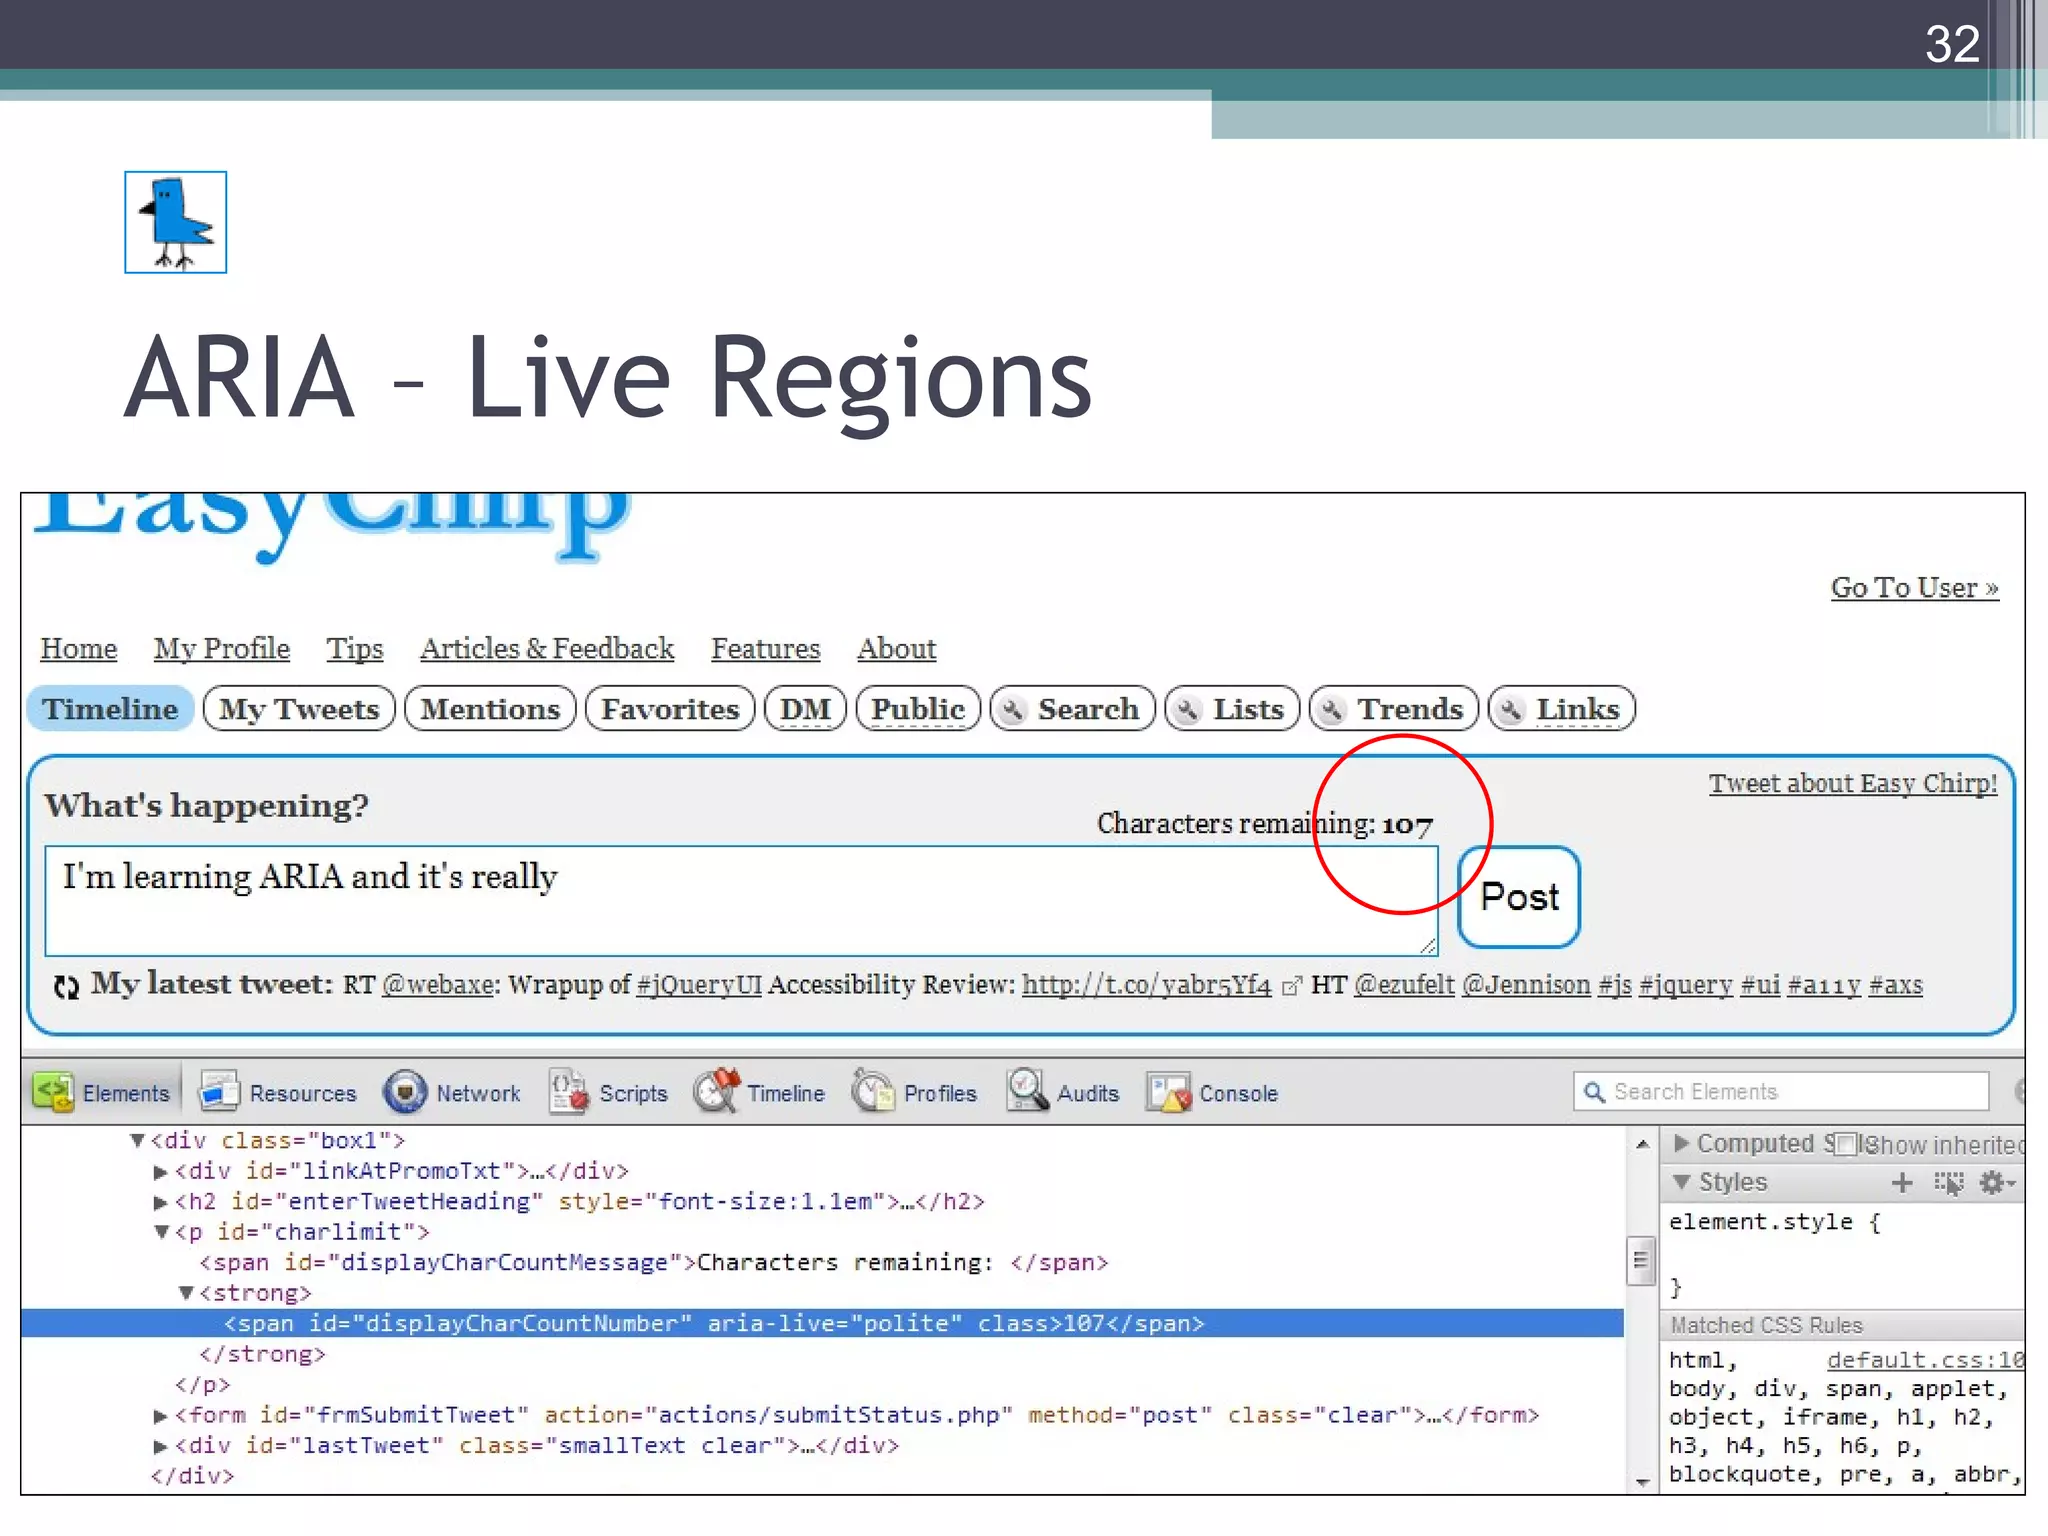Click the #jquery hashtag link
Screen dimensions: 2048x1536
click(1686, 985)
